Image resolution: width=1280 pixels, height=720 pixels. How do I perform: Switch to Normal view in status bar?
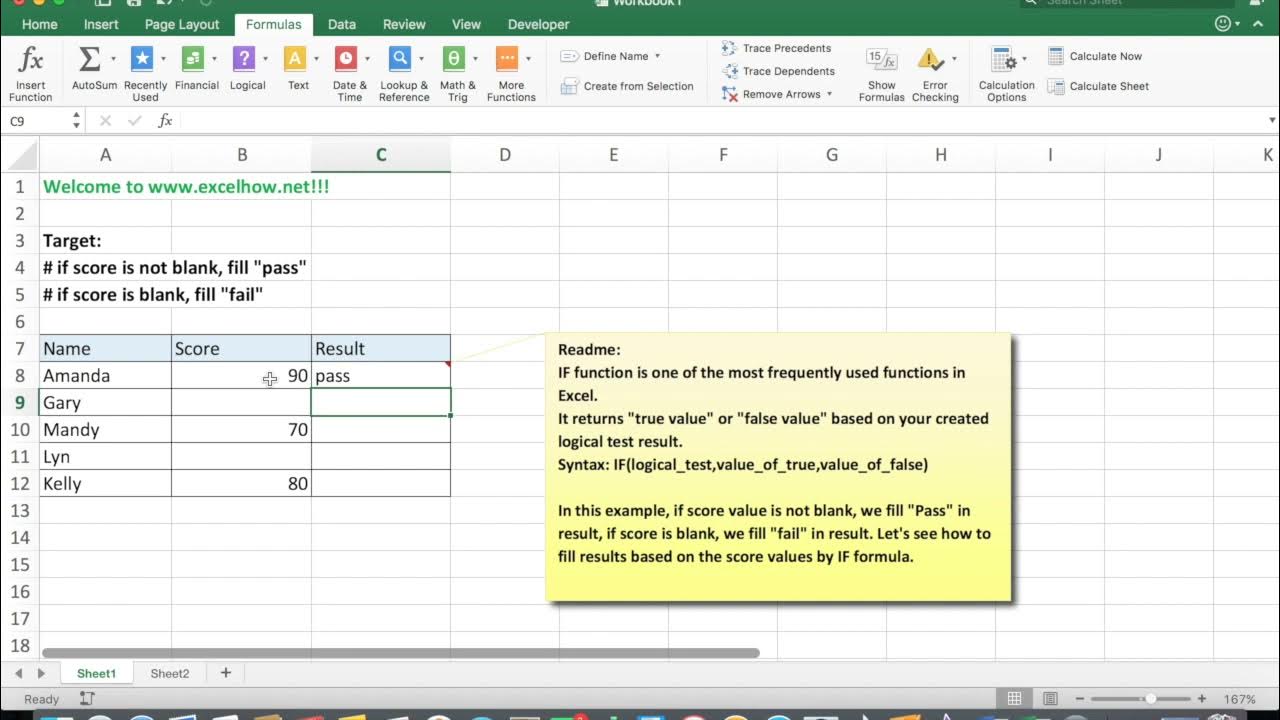1014,699
